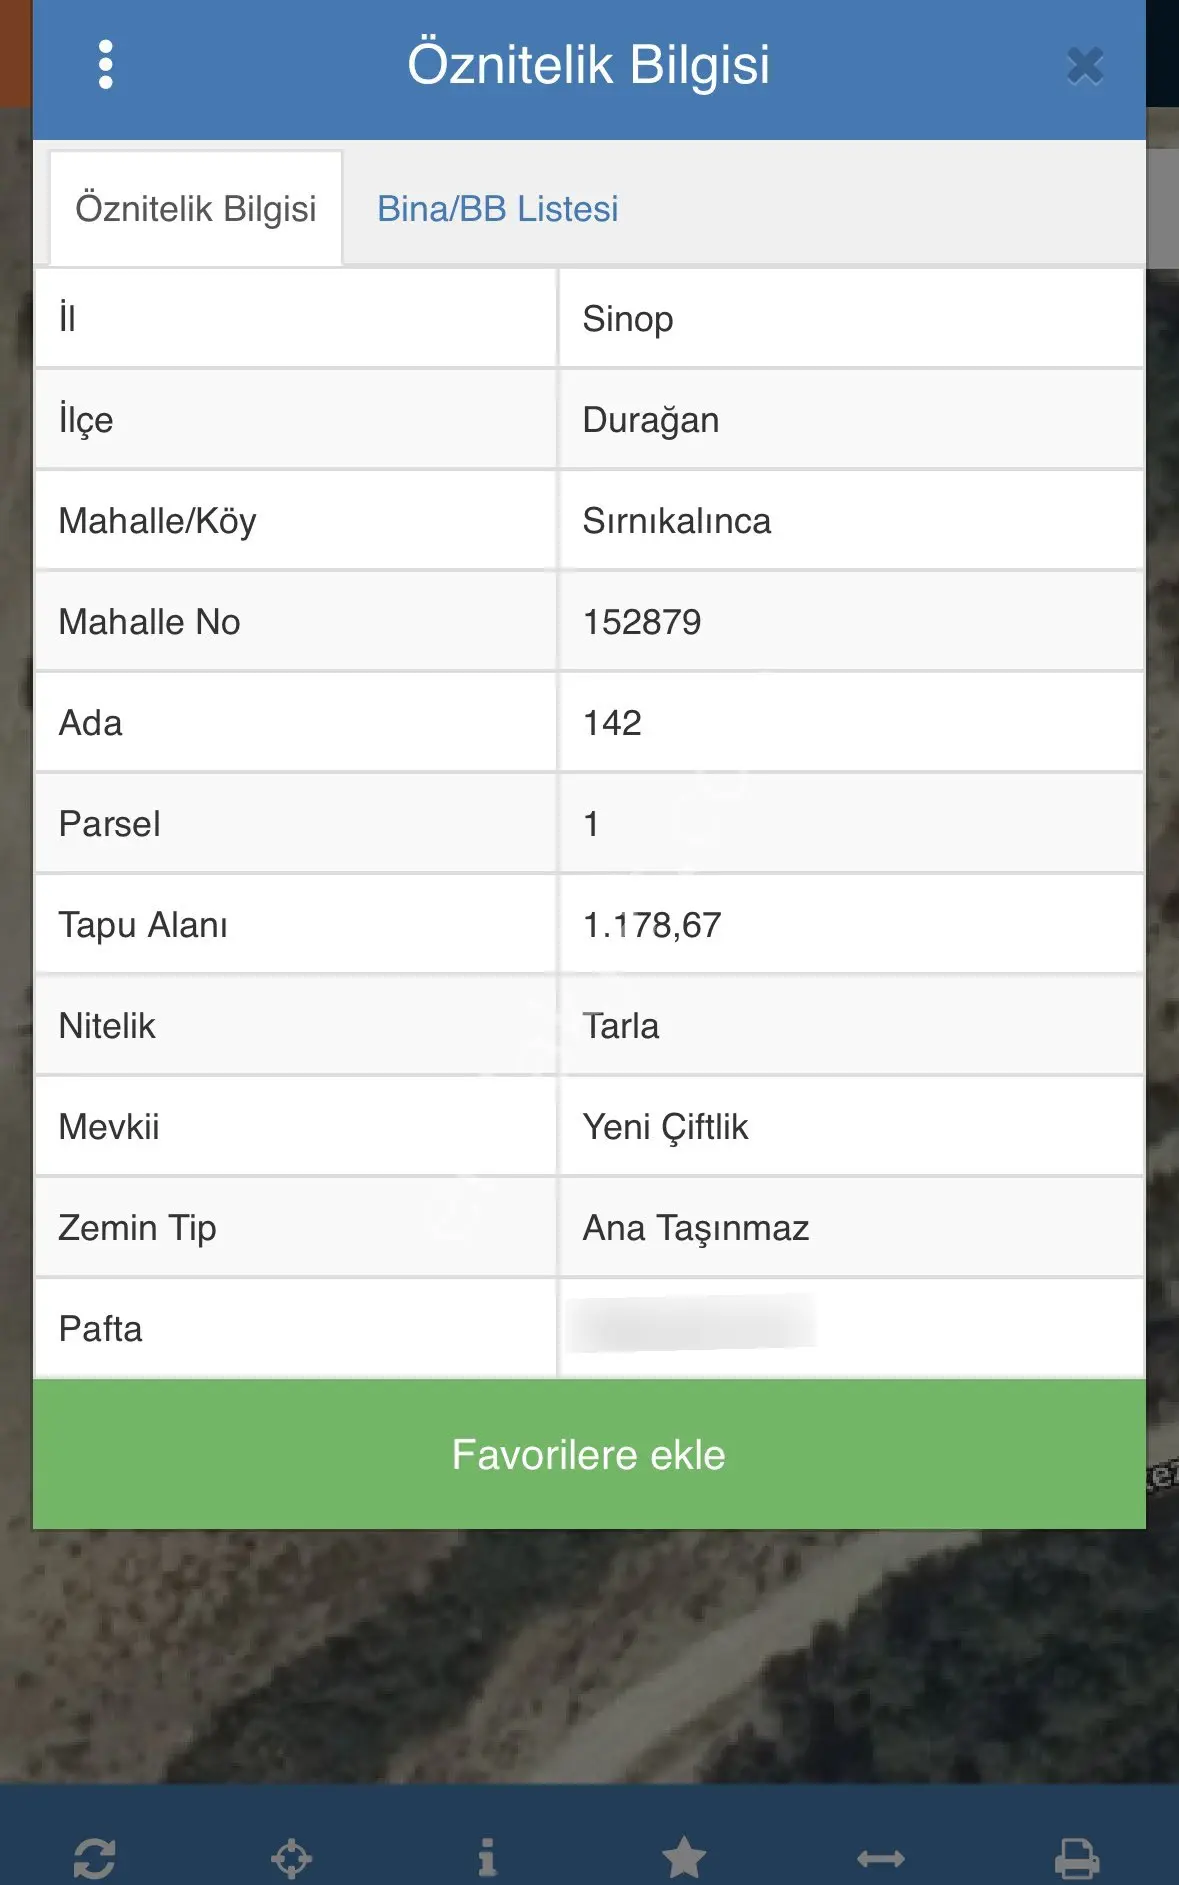
Task: Tap the horizontal measure arrows icon
Action: (x=881, y=1858)
